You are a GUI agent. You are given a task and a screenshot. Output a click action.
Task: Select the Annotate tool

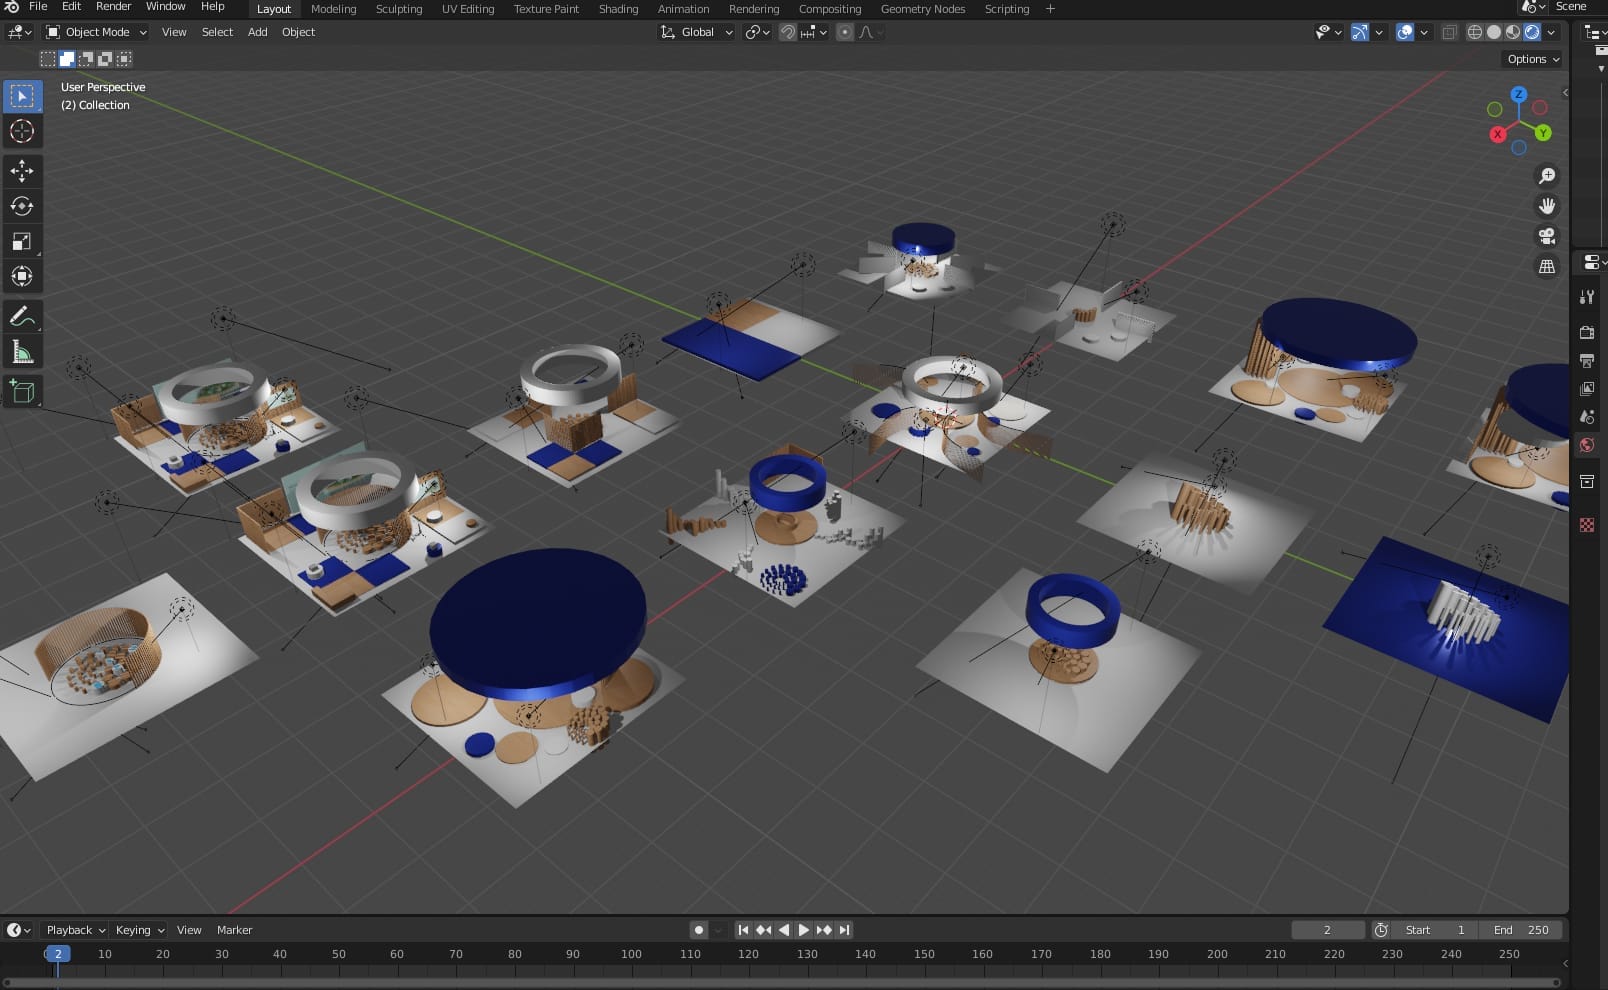click(x=22, y=316)
